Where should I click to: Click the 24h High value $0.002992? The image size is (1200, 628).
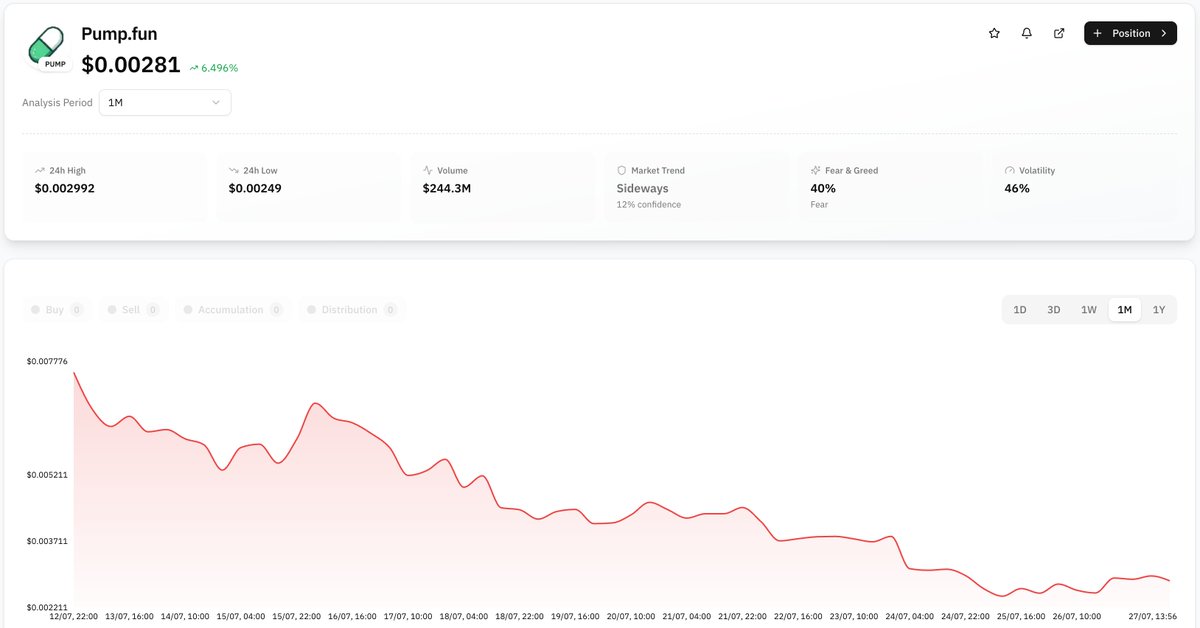click(x=65, y=188)
